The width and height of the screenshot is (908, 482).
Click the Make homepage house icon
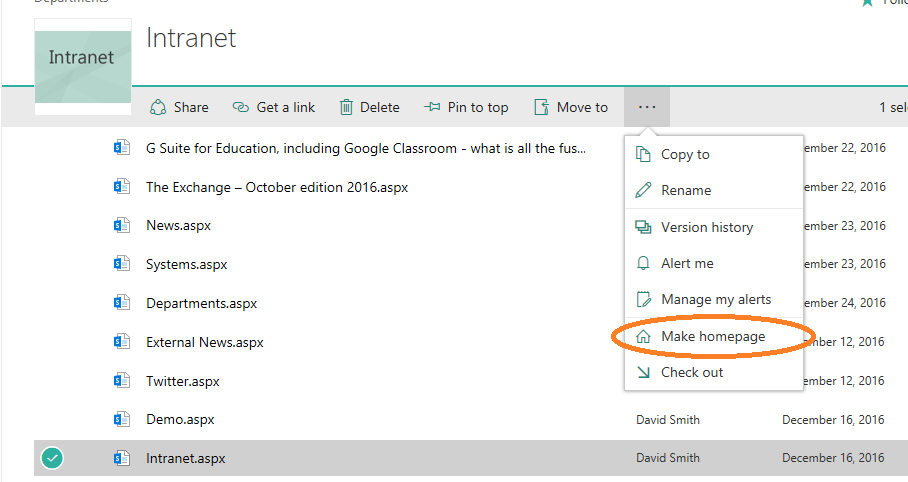[x=643, y=337]
